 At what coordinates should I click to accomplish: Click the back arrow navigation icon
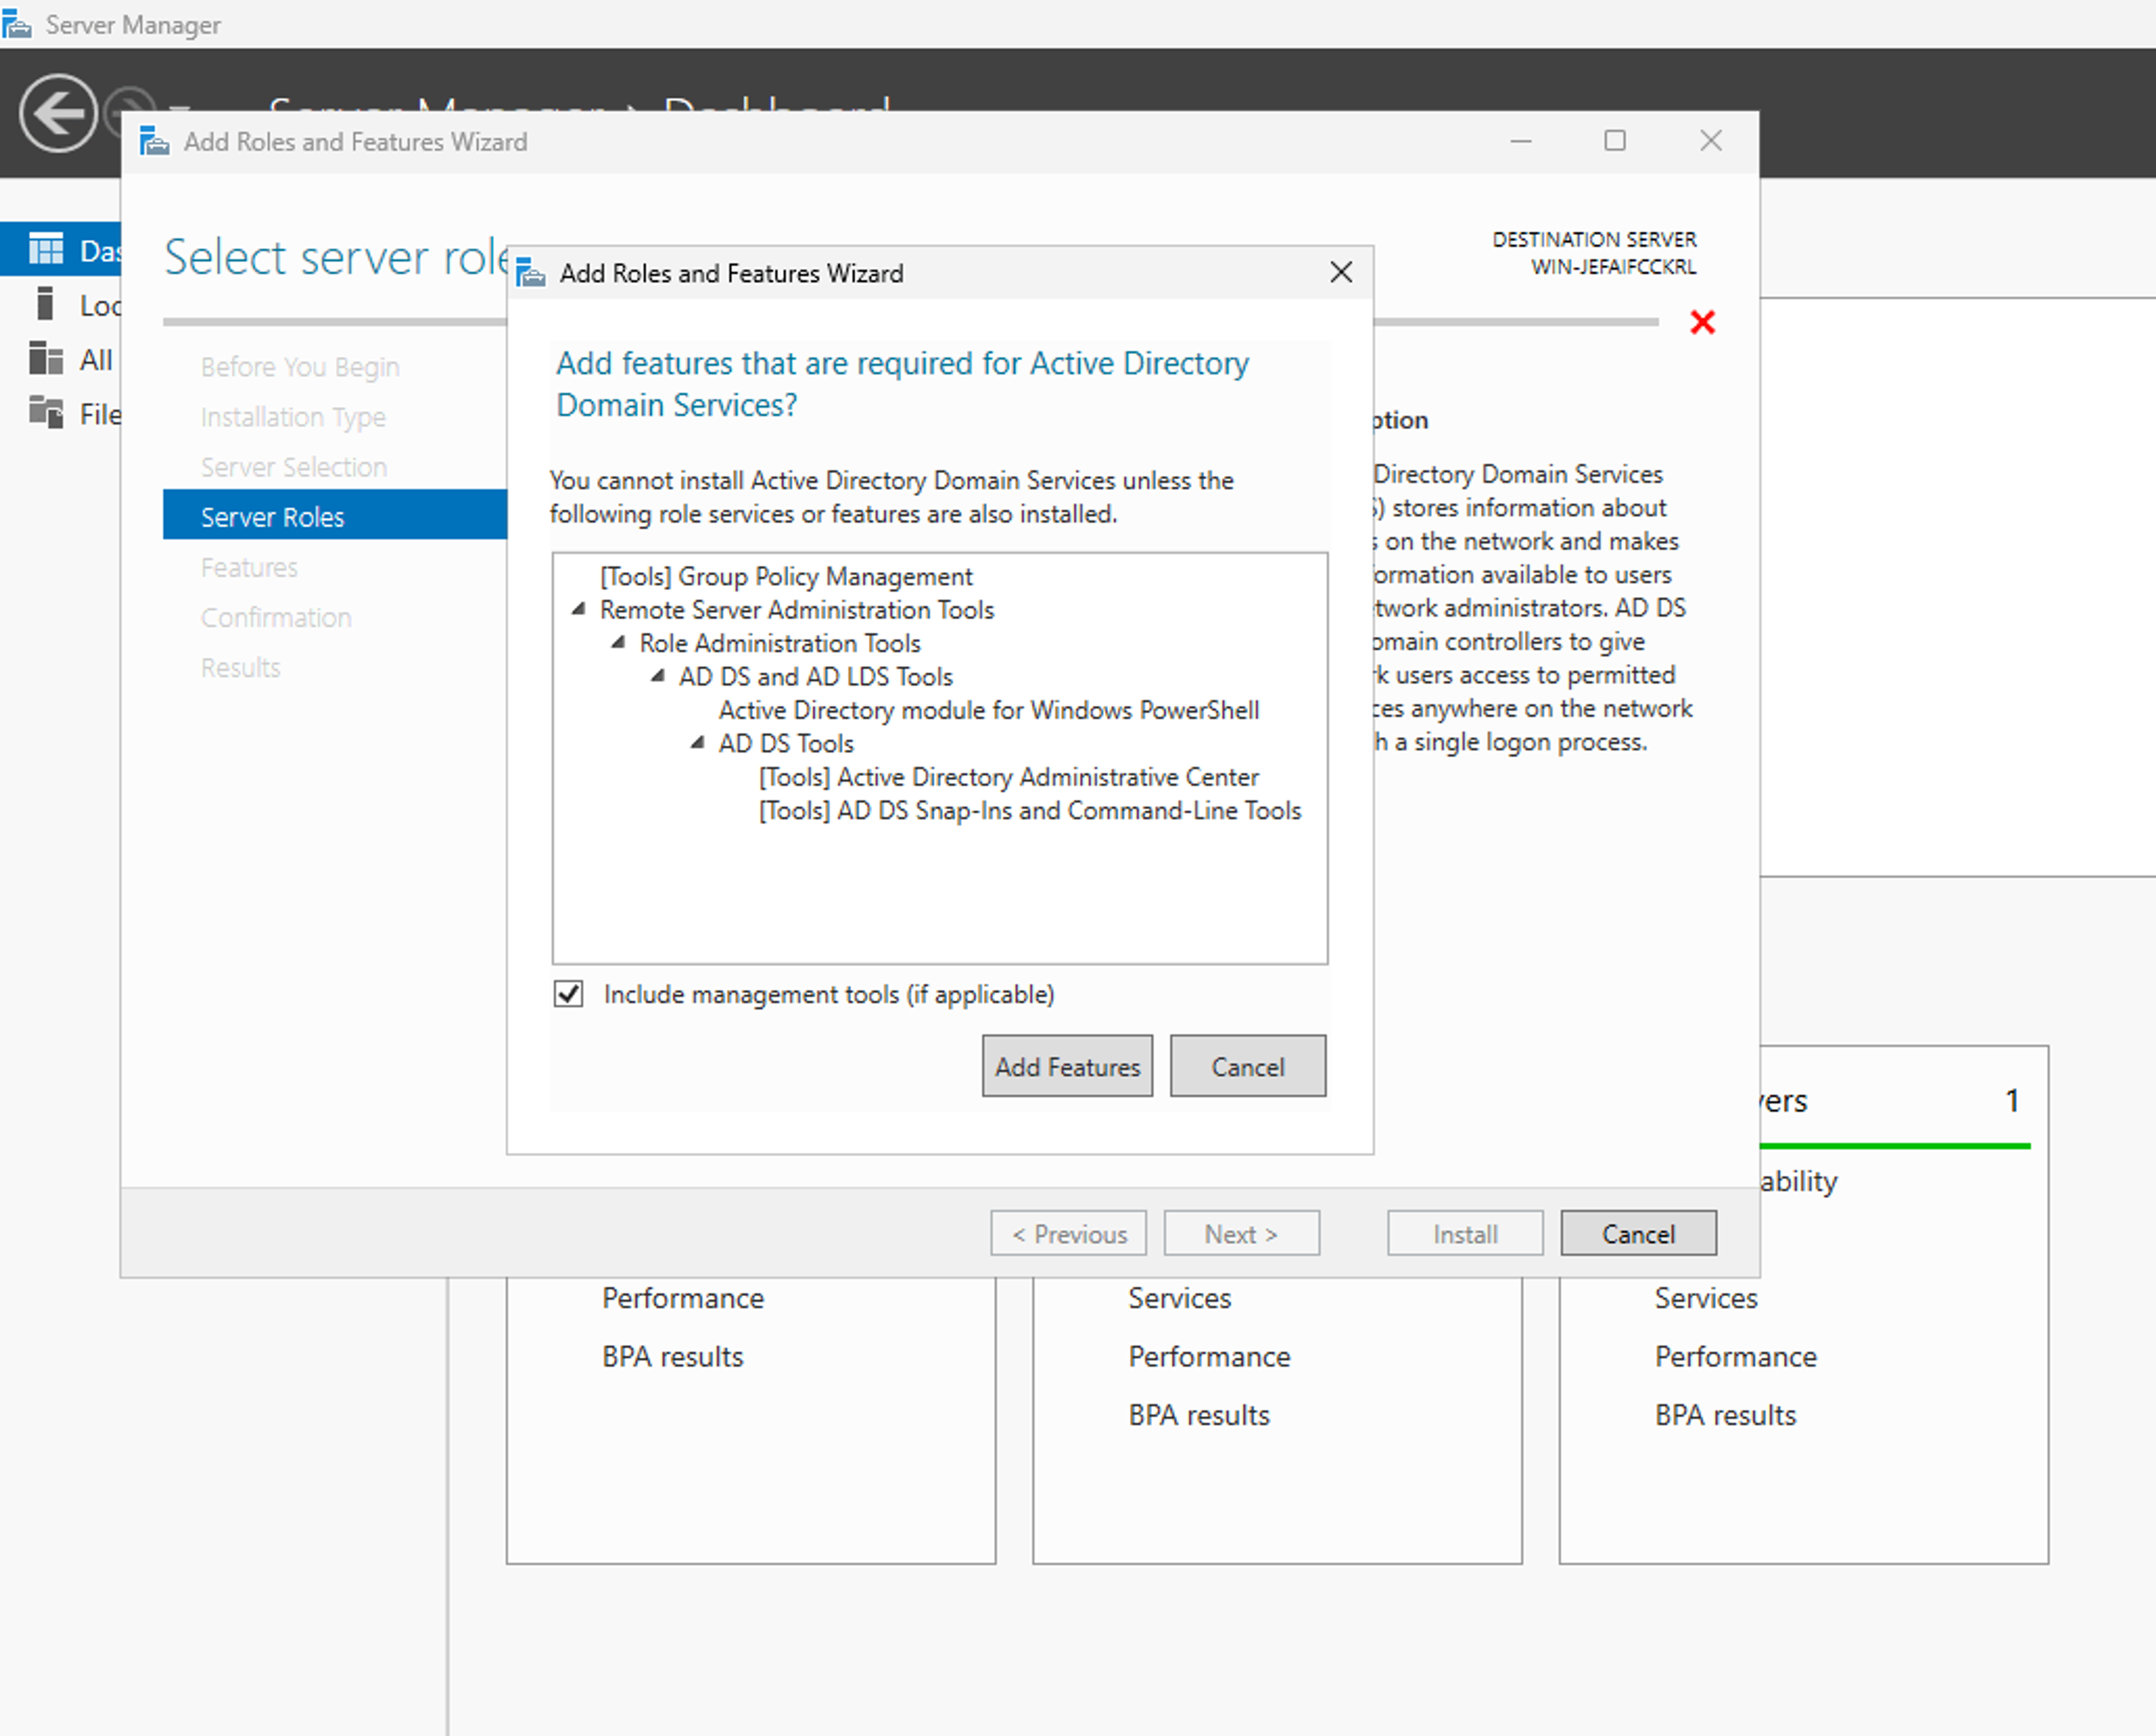(x=58, y=113)
